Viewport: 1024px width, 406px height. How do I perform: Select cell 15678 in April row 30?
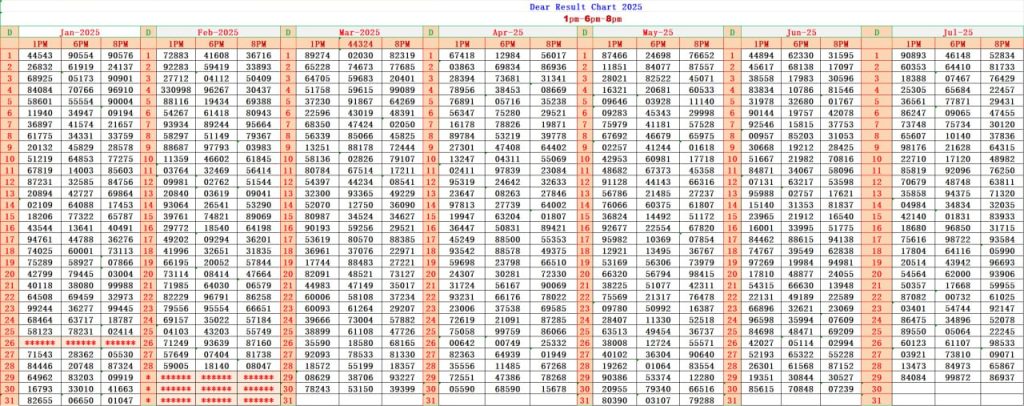pos(554,388)
